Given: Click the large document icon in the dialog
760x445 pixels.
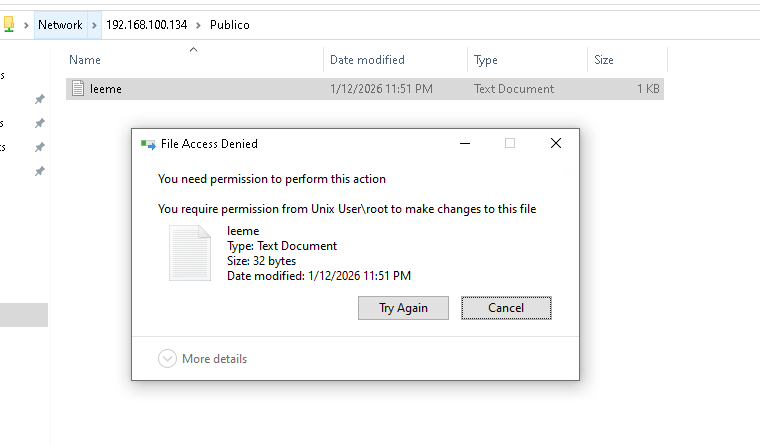Looking at the screenshot, I should (190, 252).
